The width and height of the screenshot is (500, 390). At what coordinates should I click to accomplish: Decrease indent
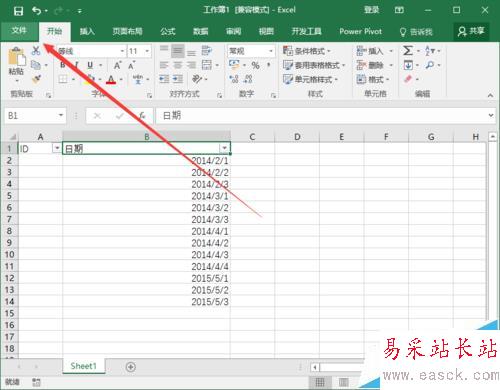[164, 79]
